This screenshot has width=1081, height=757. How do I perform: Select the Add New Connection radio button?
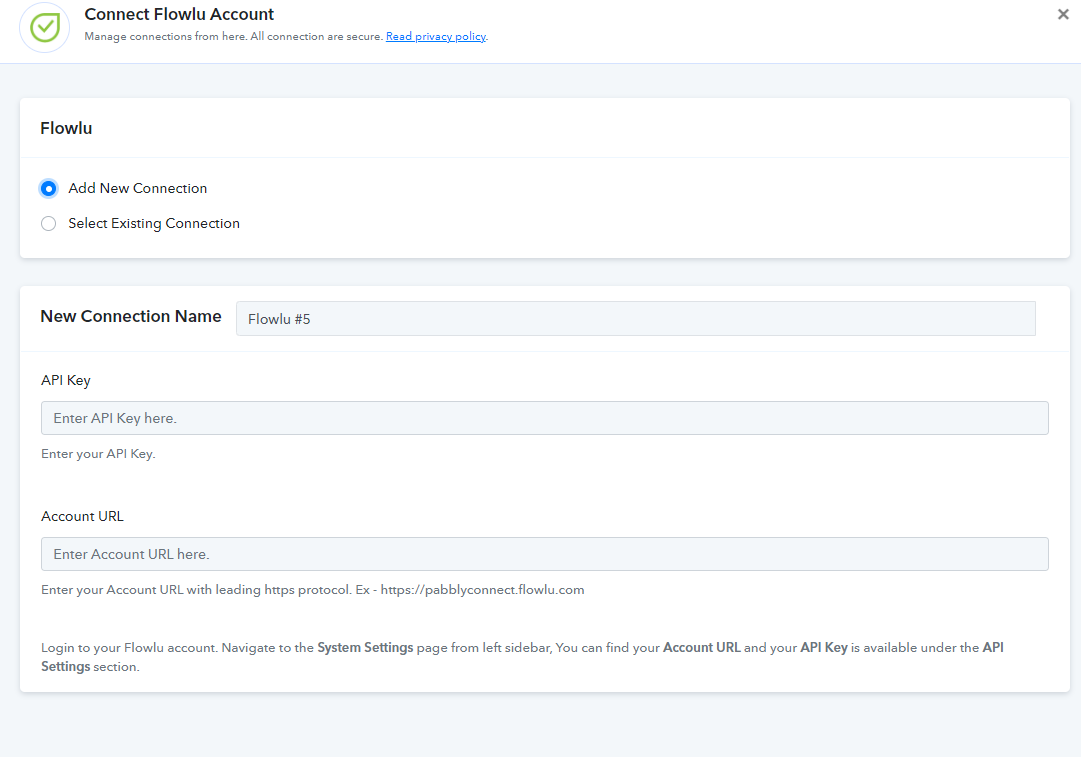48,188
